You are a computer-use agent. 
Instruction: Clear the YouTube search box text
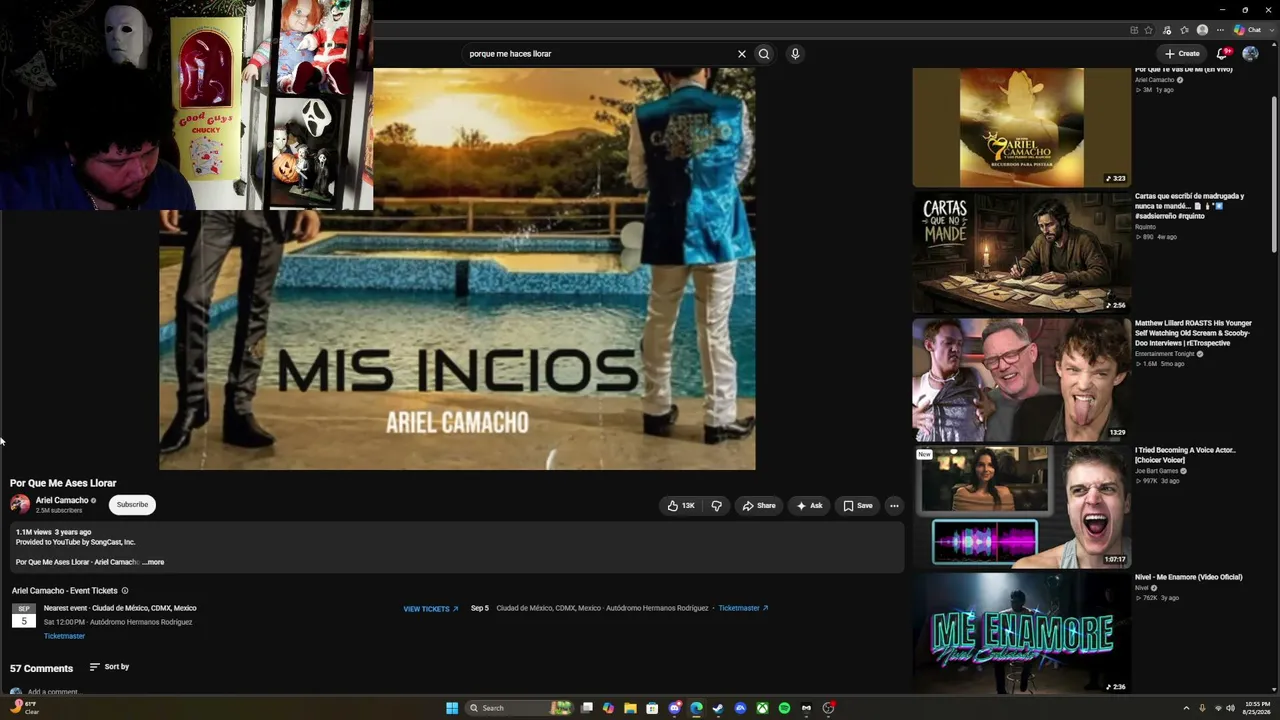(x=742, y=54)
